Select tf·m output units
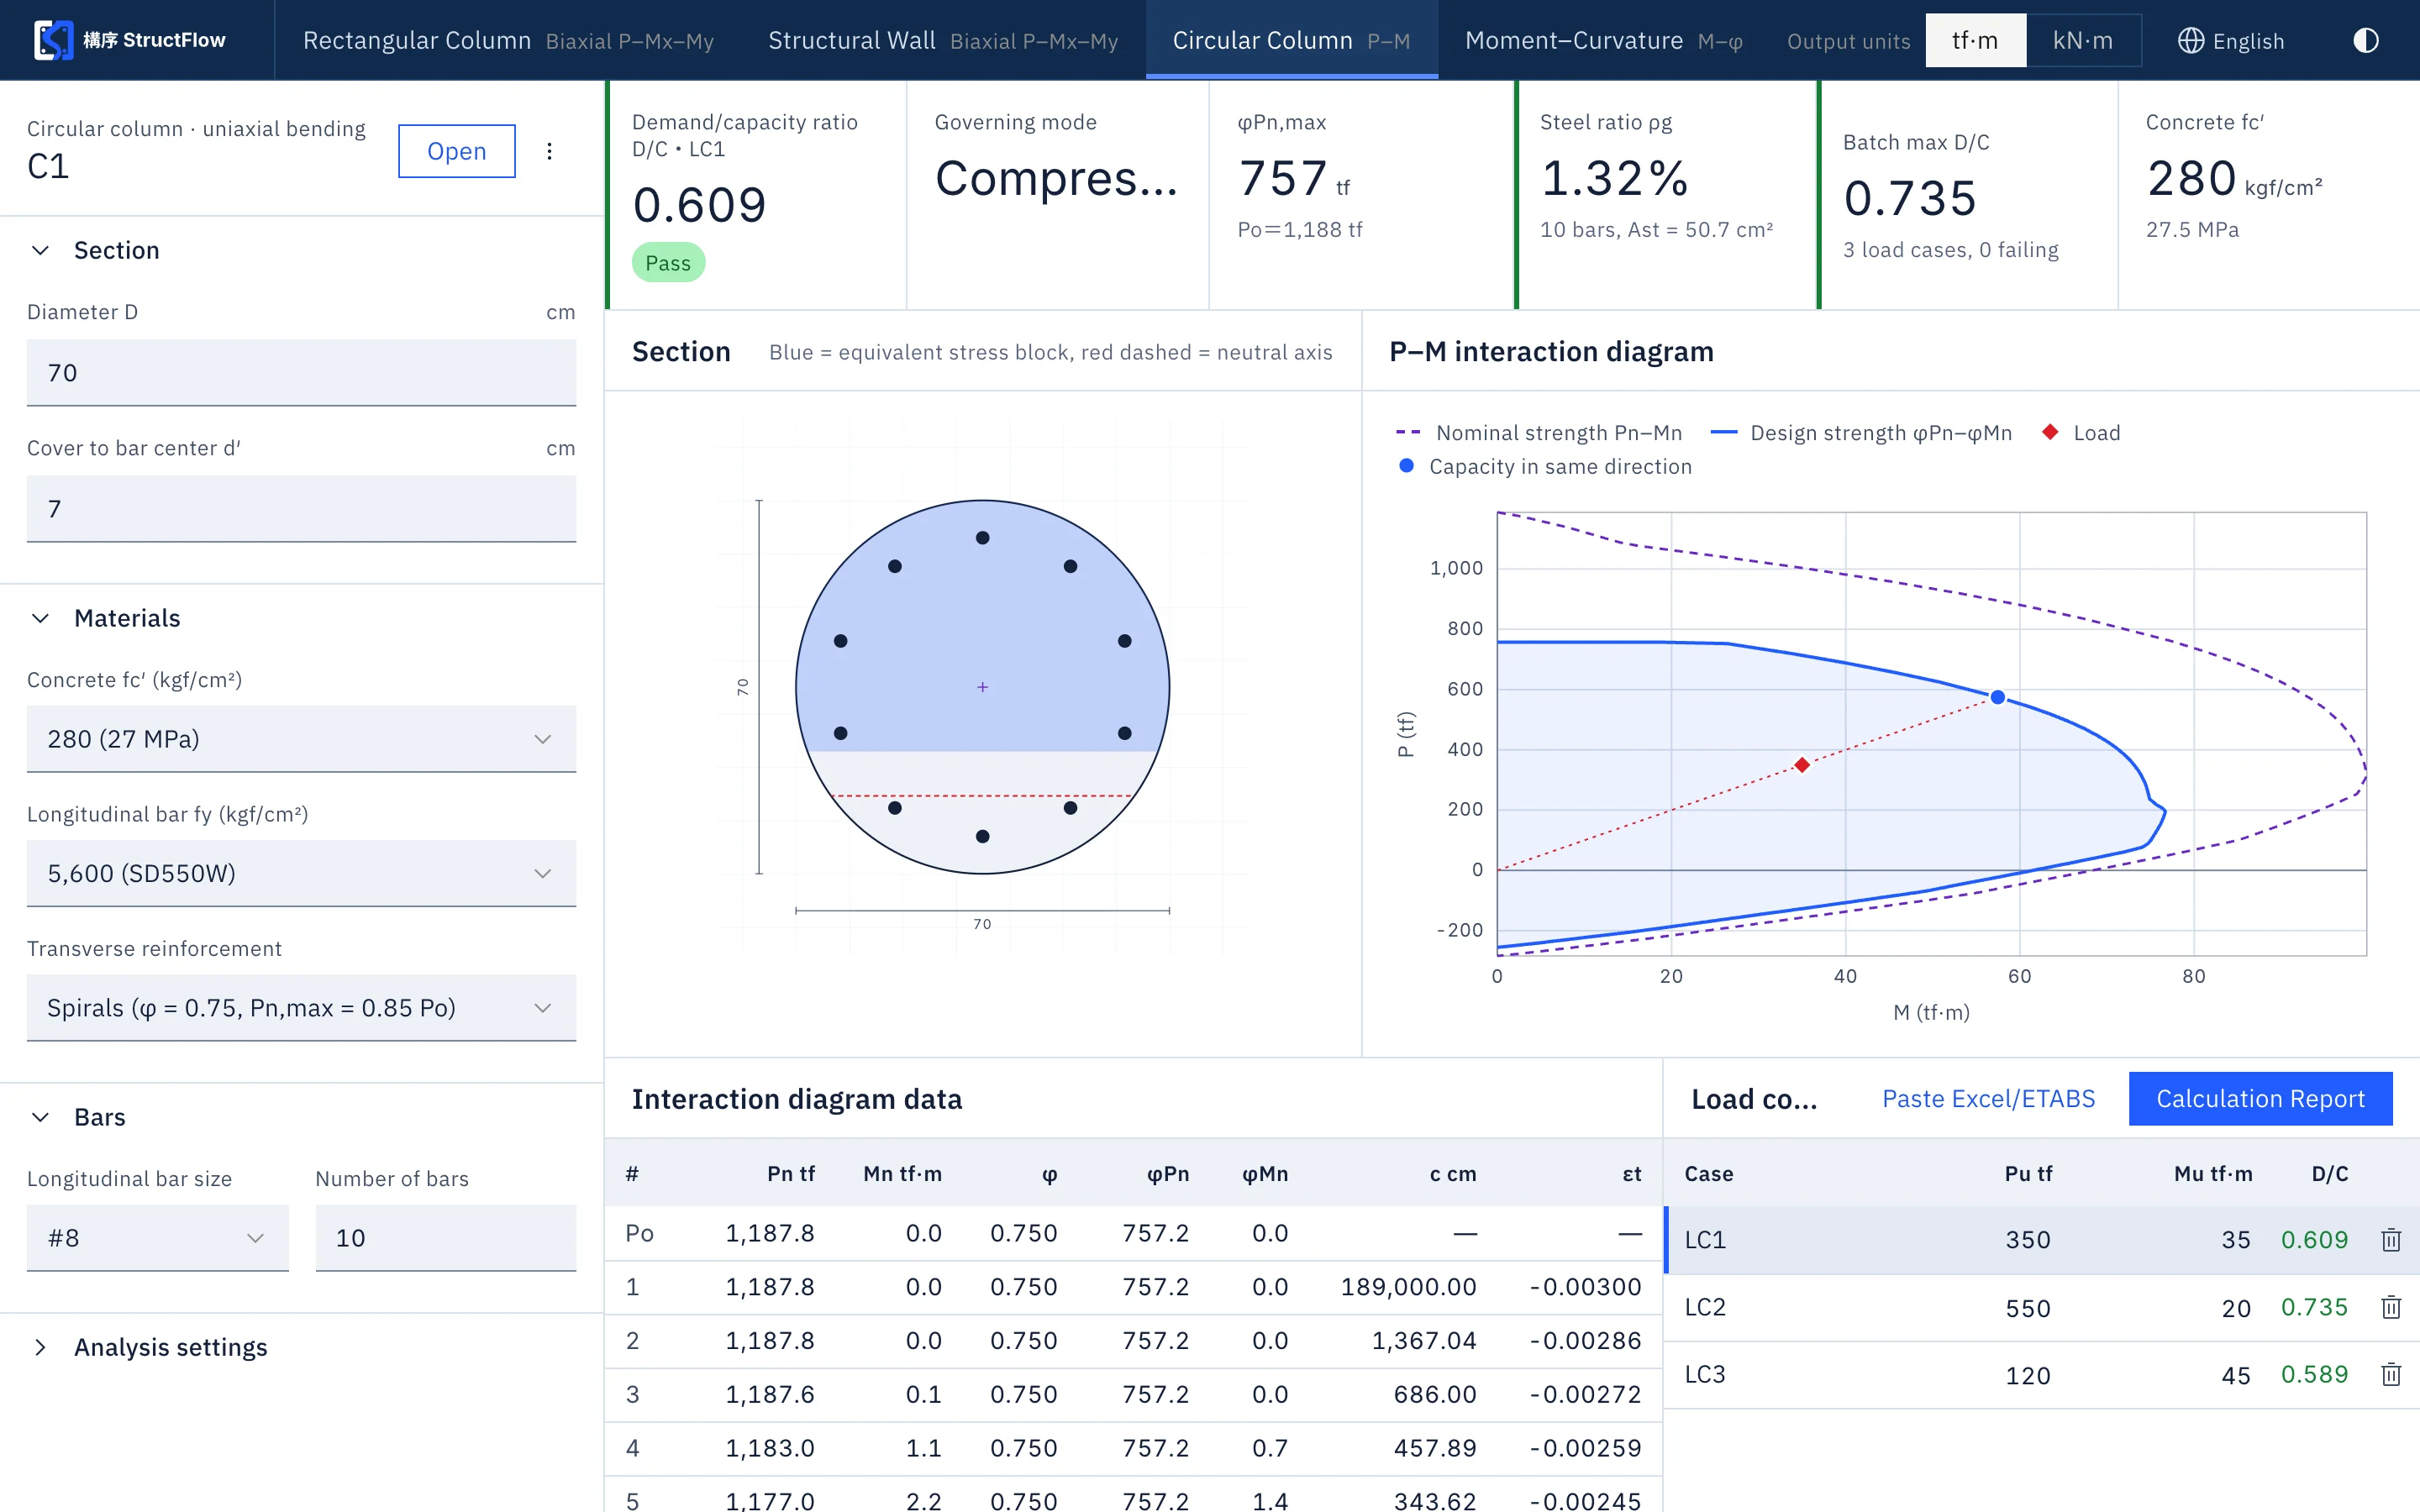This screenshot has height=1512, width=2420. coord(1975,40)
